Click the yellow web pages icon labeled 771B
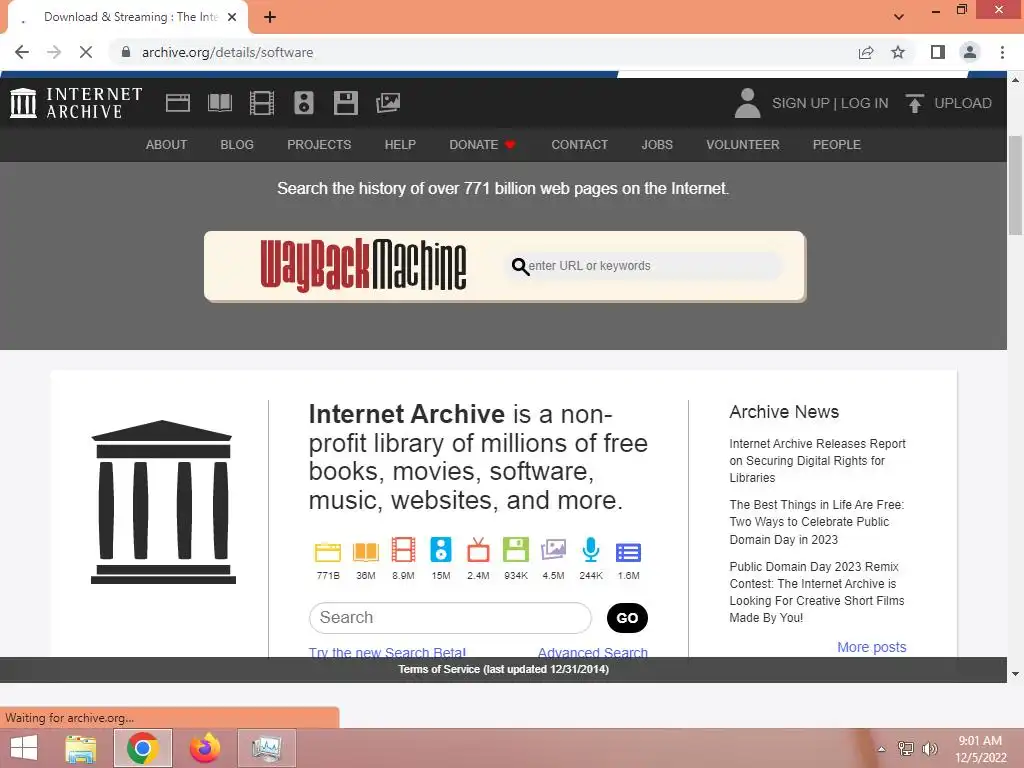1024x768 pixels. [328, 552]
